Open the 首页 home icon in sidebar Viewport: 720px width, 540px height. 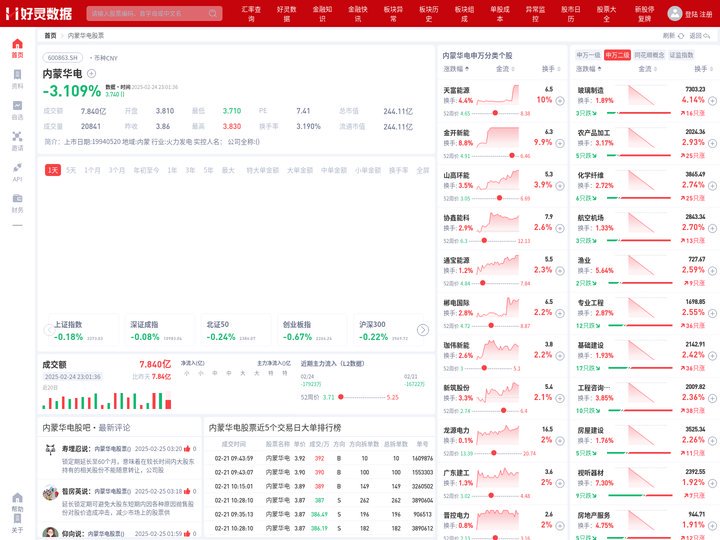coord(17,44)
